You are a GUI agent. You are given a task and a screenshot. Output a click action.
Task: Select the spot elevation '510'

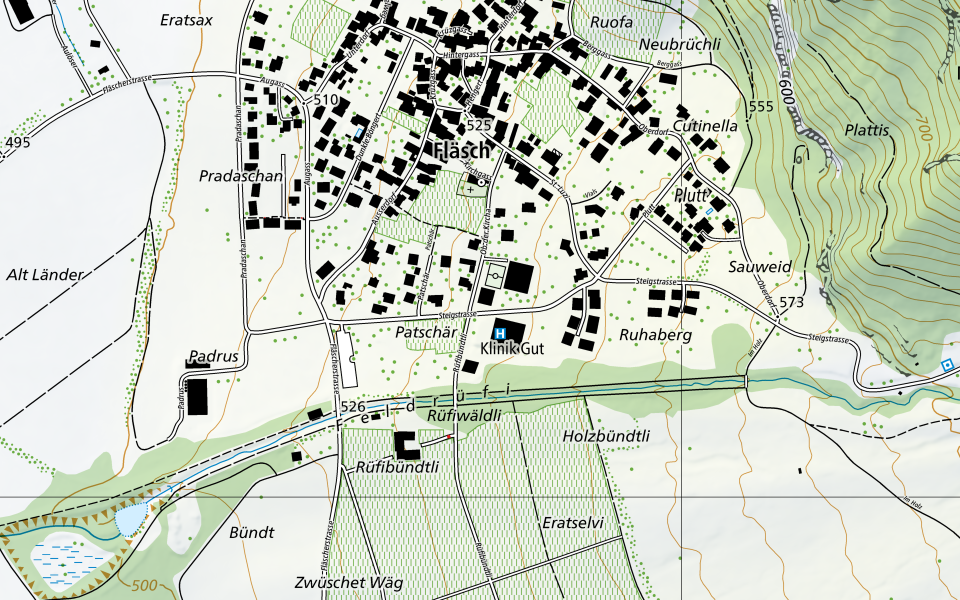click(x=325, y=100)
